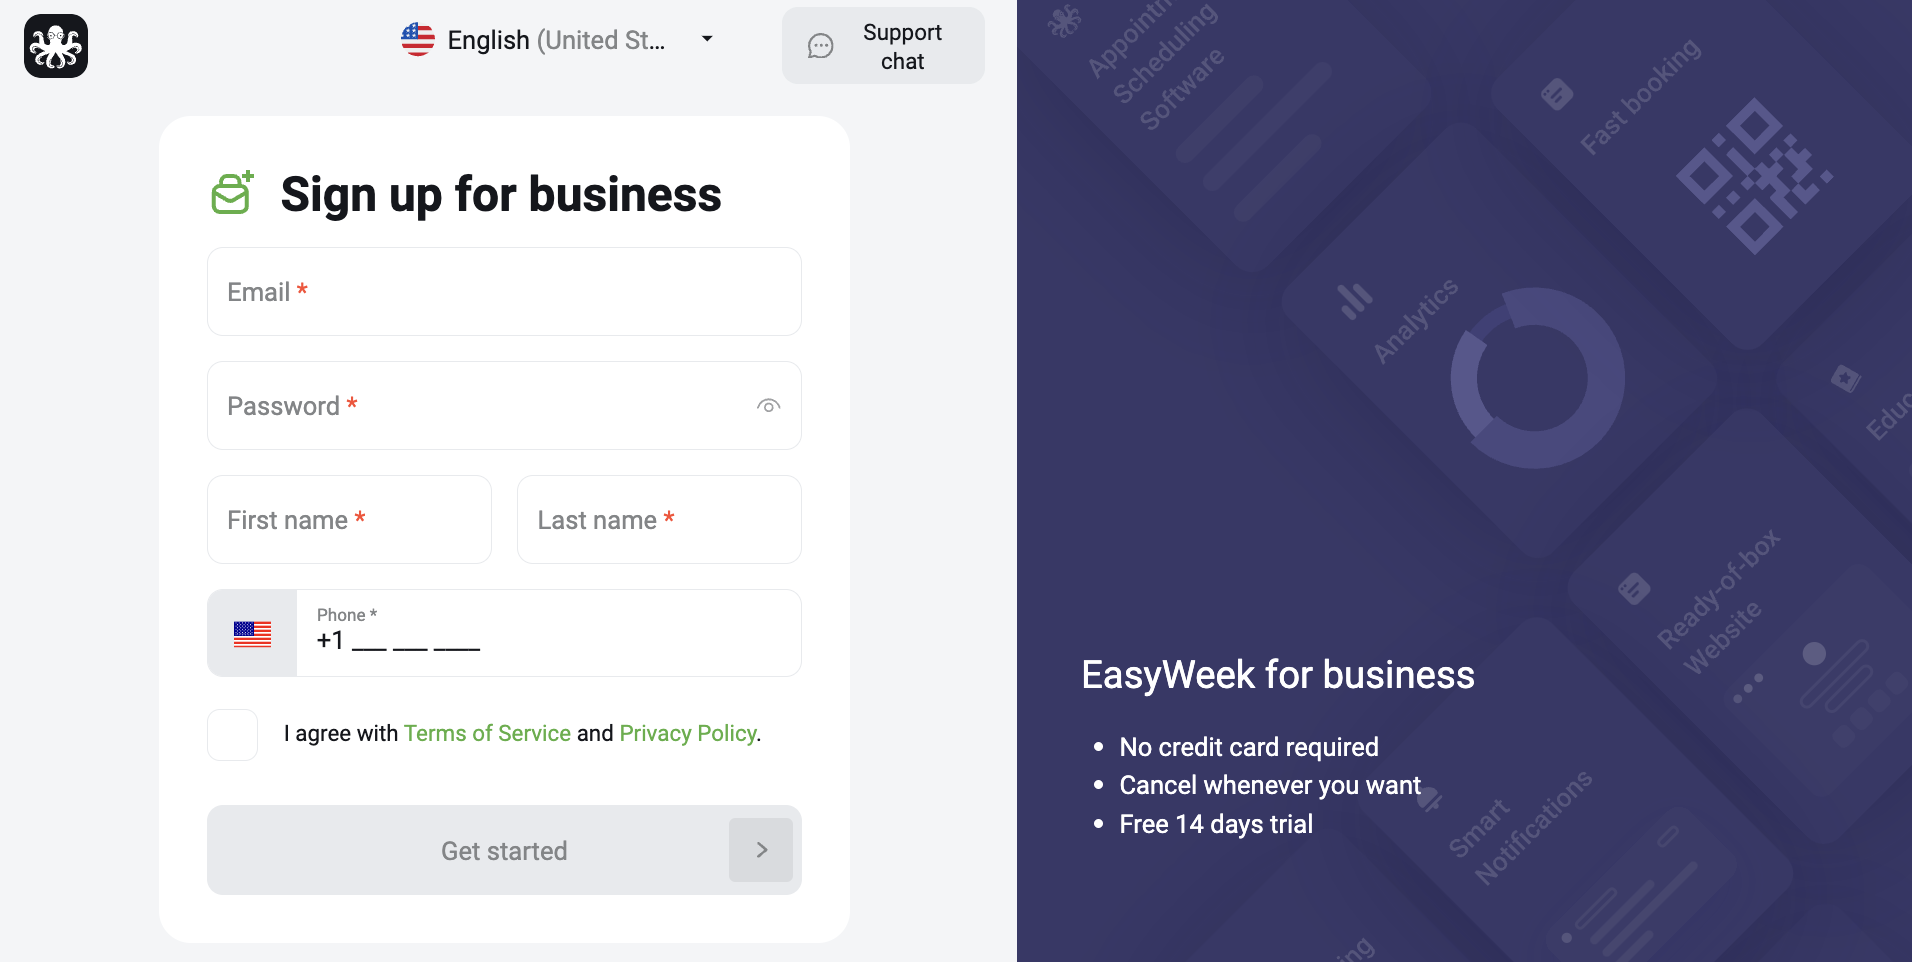Toggle password visibility eye icon
Viewport: 1912px width, 962px height.
(x=768, y=406)
